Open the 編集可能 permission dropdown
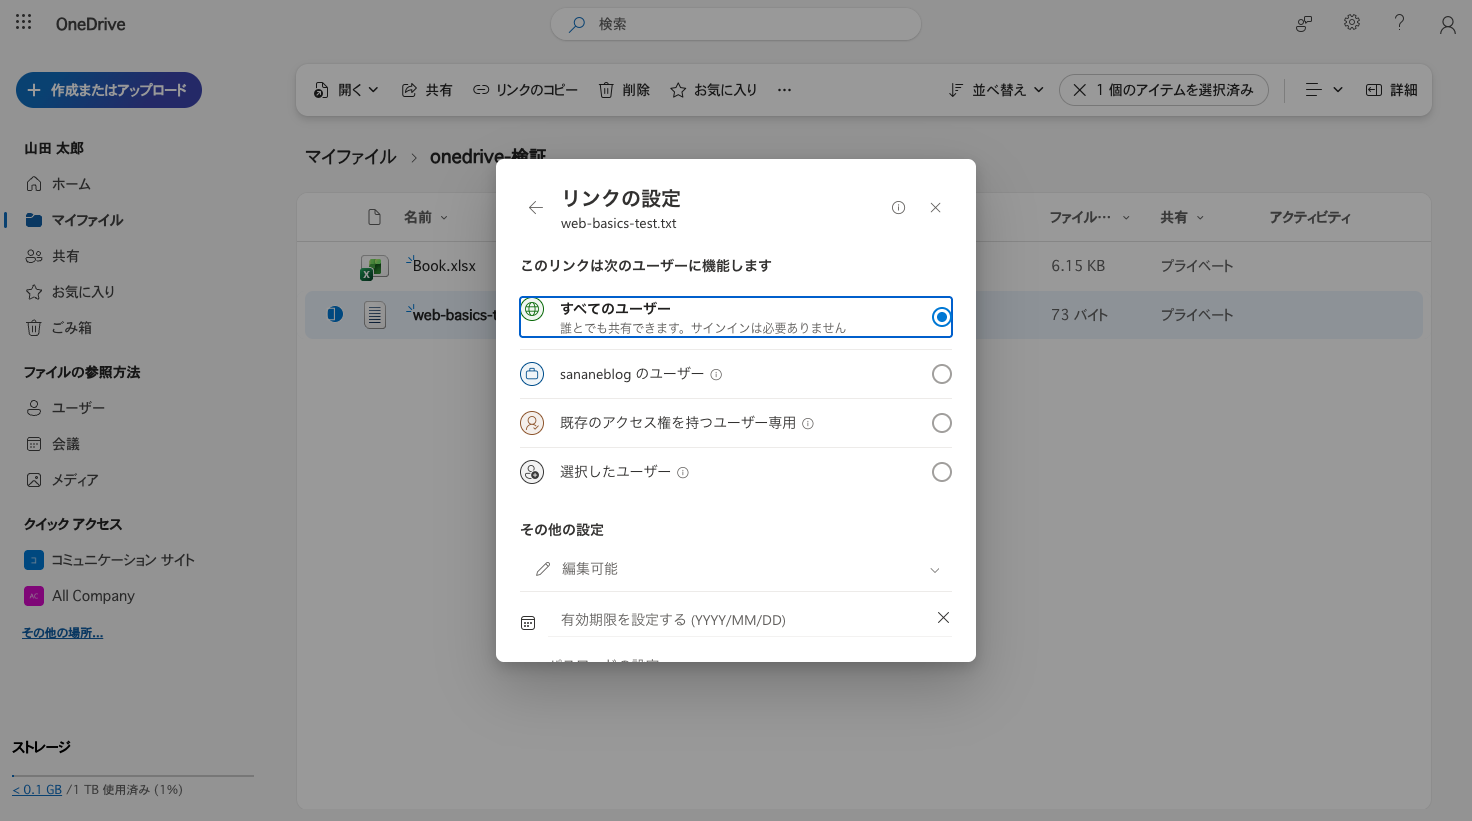 pyautogui.click(x=736, y=569)
